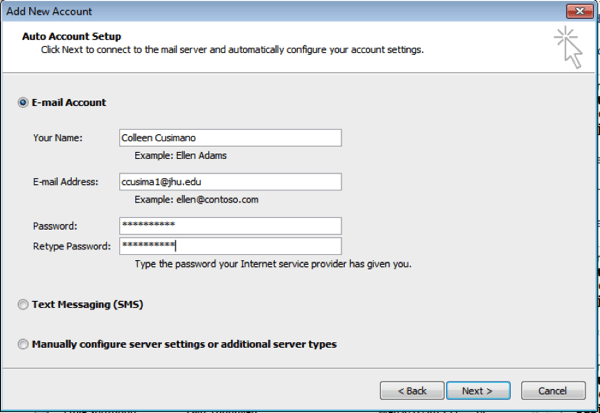Click the 'E-mail Address:' label
Viewport: 600px width, 413px height.
tap(65, 182)
